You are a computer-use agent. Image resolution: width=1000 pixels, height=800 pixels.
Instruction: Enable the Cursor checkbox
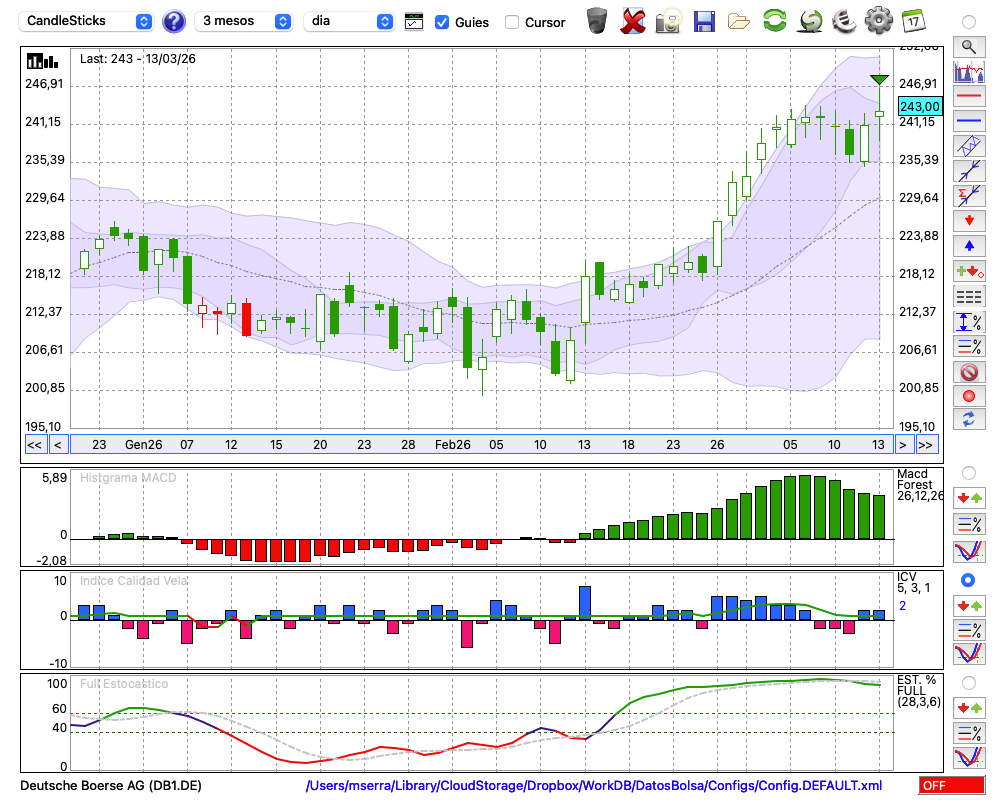512,22
